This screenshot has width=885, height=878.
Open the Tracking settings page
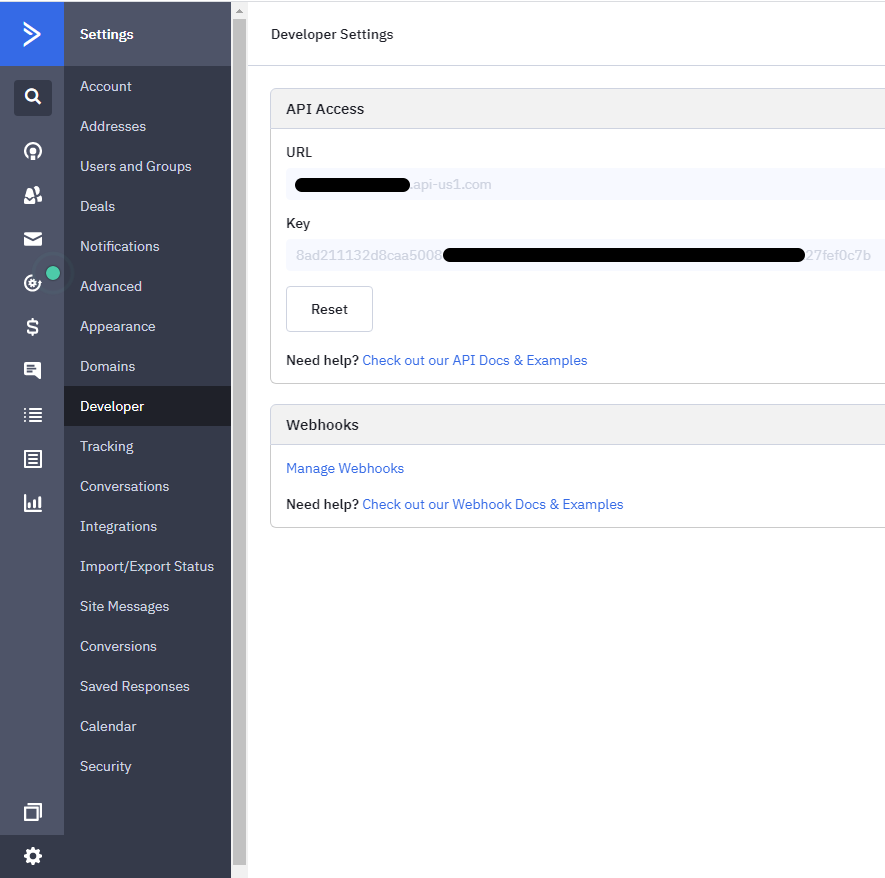click(107, 446)
